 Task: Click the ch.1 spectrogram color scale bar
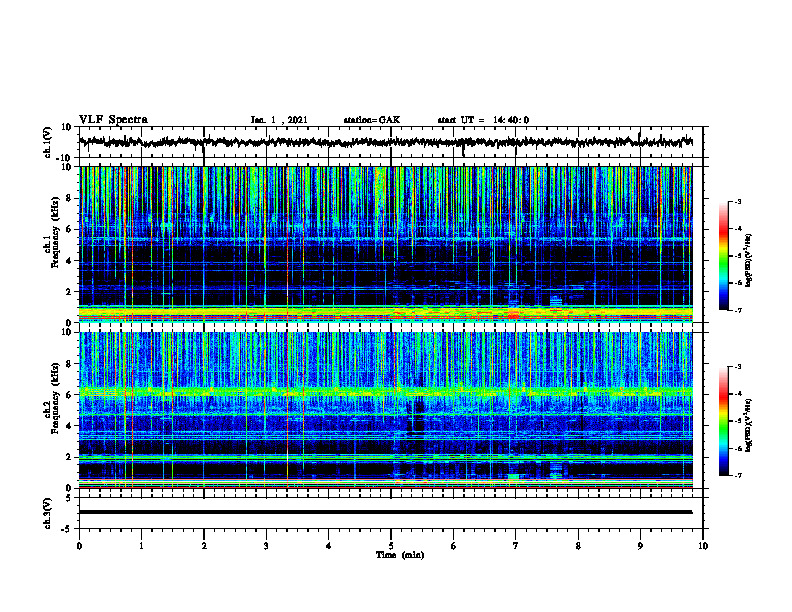point(724,256)
